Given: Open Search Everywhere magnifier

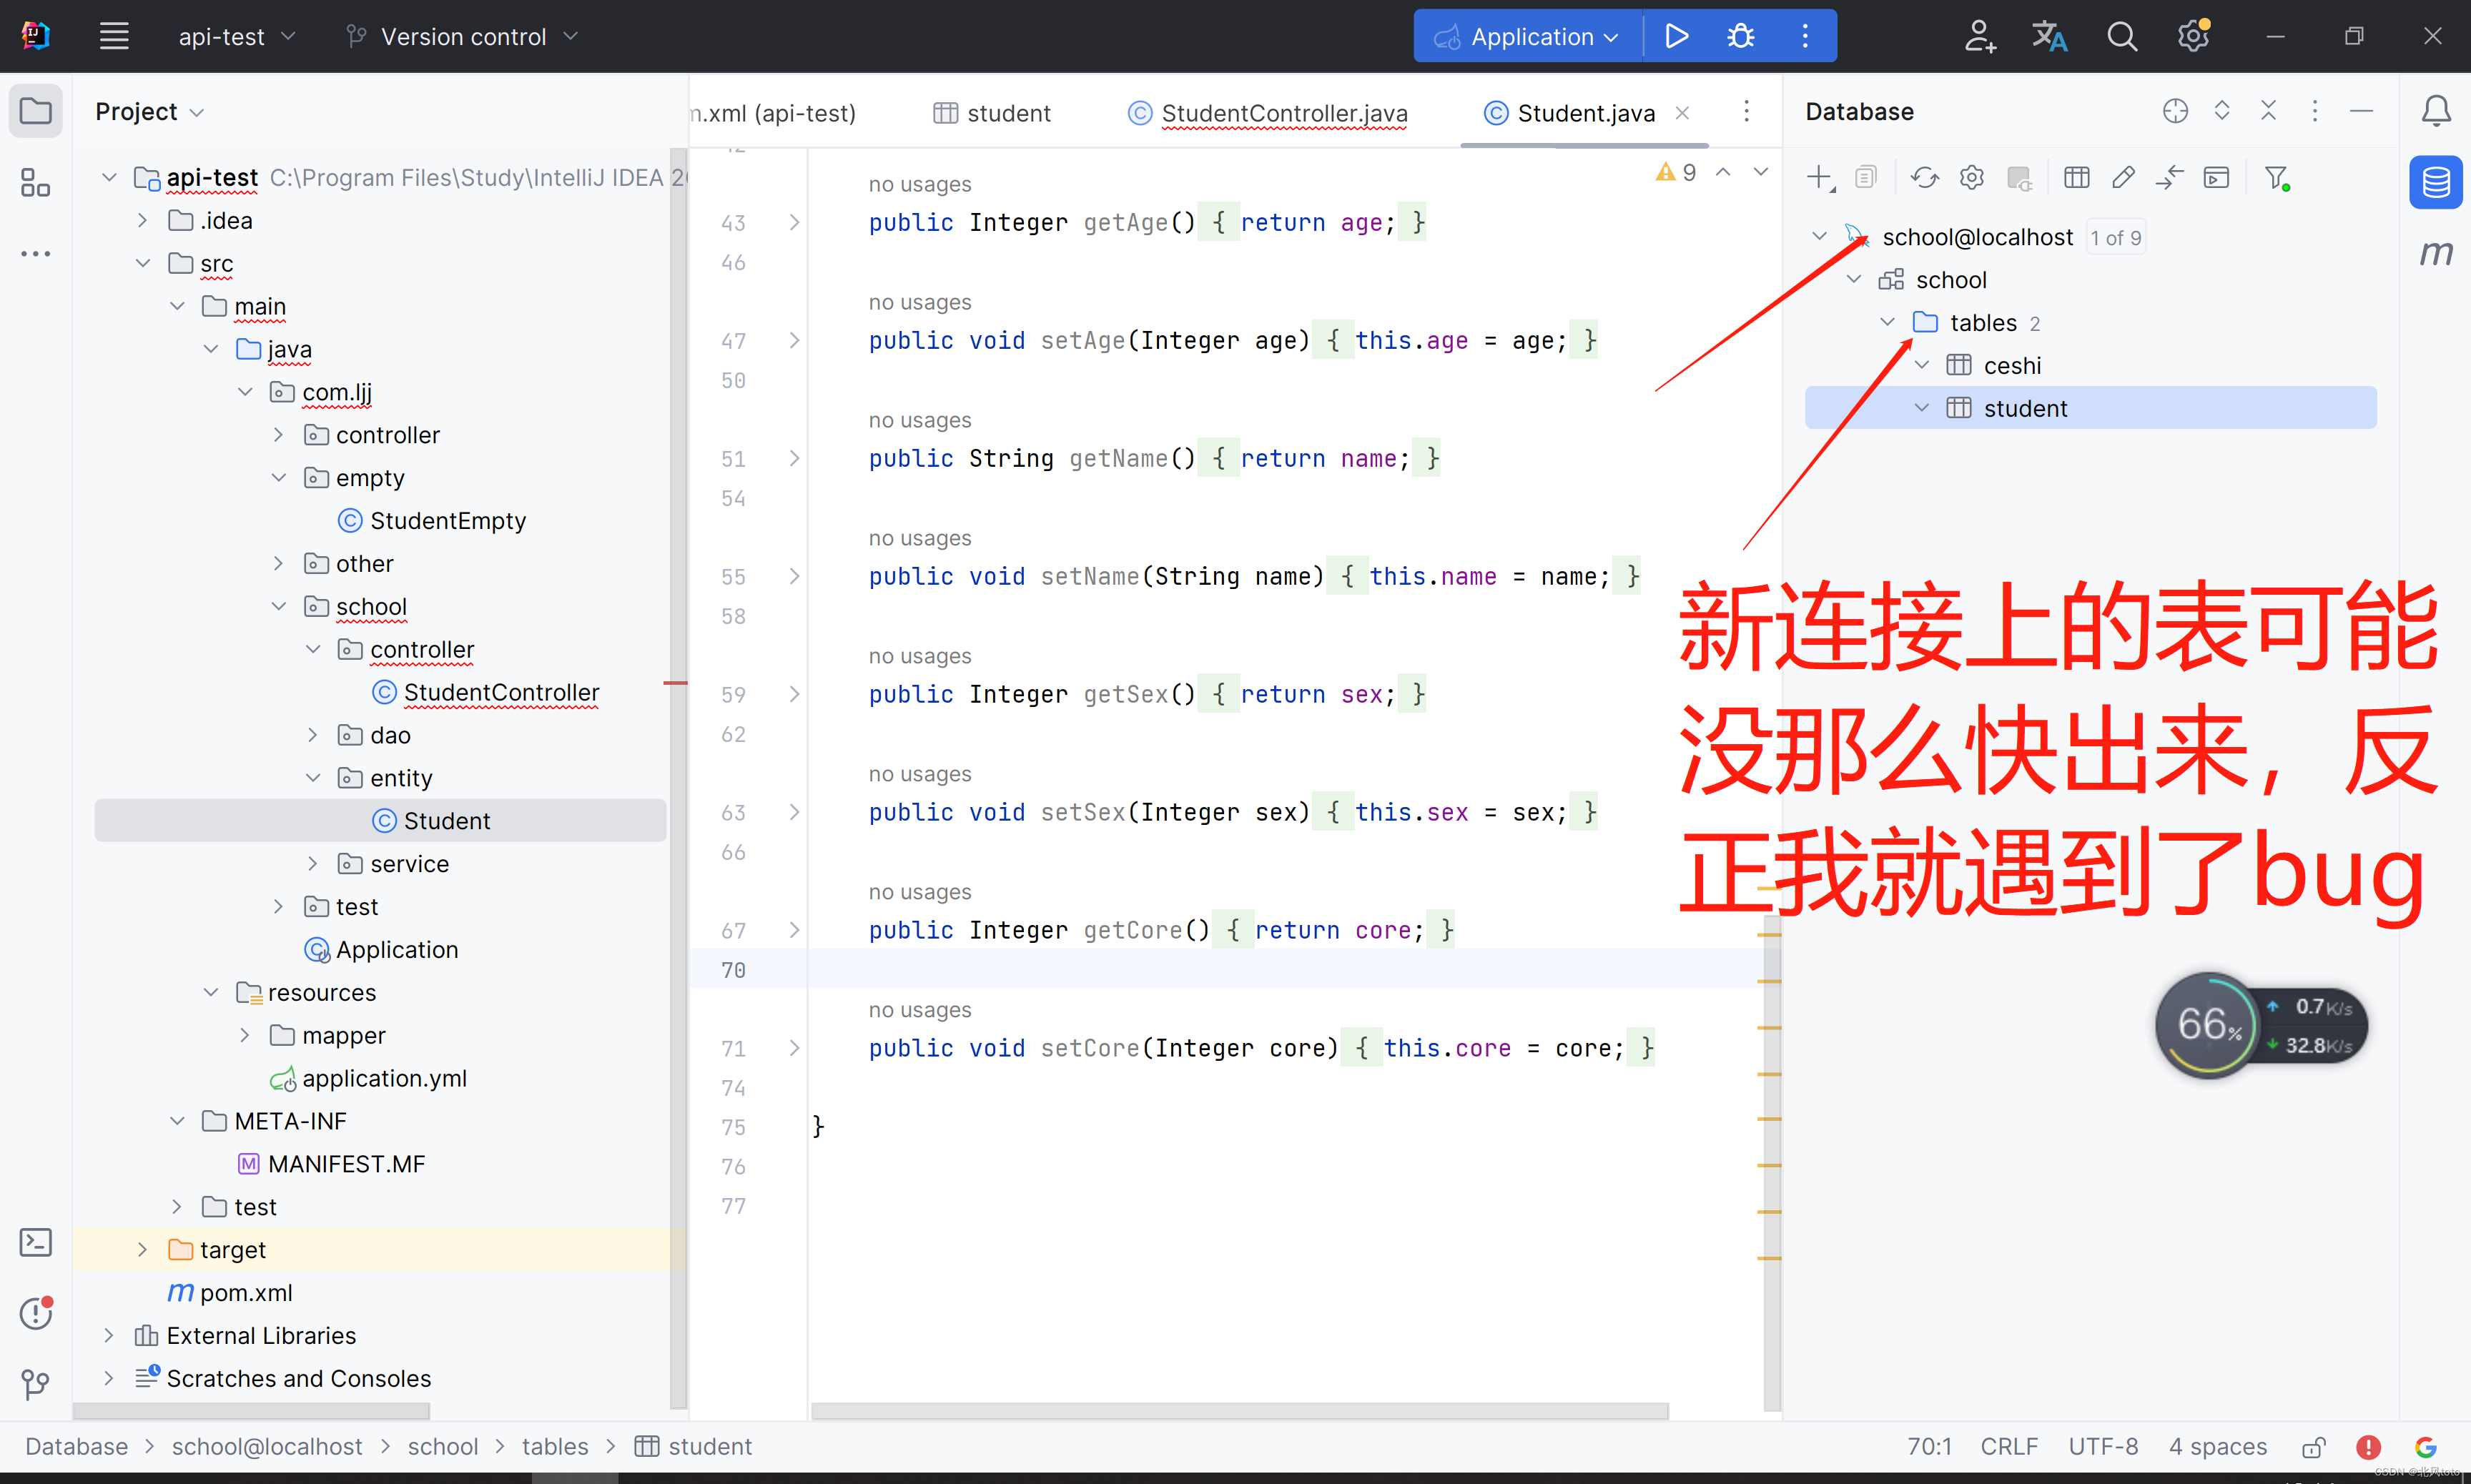Looking at the screenshot, I should coord(2122,37).
